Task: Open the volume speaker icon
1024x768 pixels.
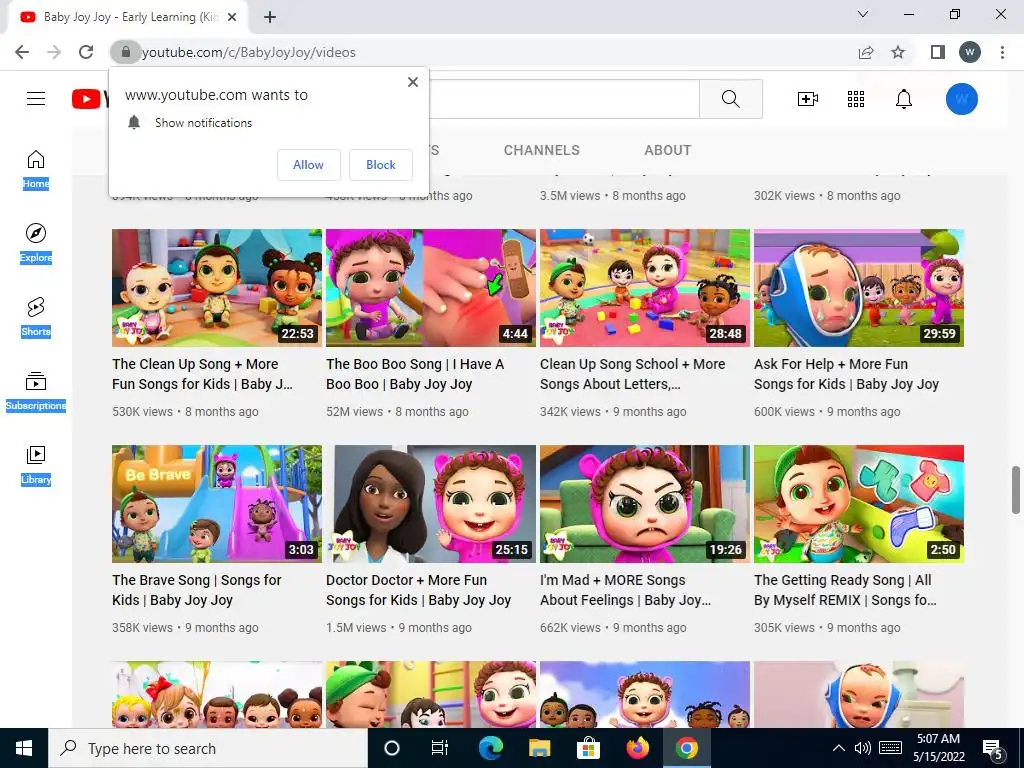Action: coord(863,748)
